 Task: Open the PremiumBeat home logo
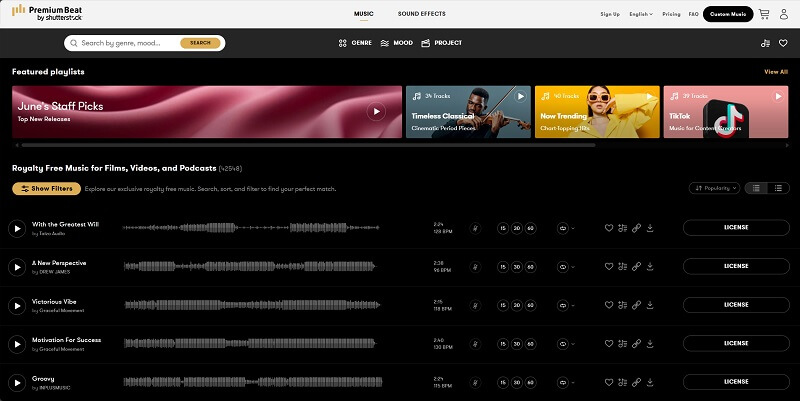click(x=47, y=13)
